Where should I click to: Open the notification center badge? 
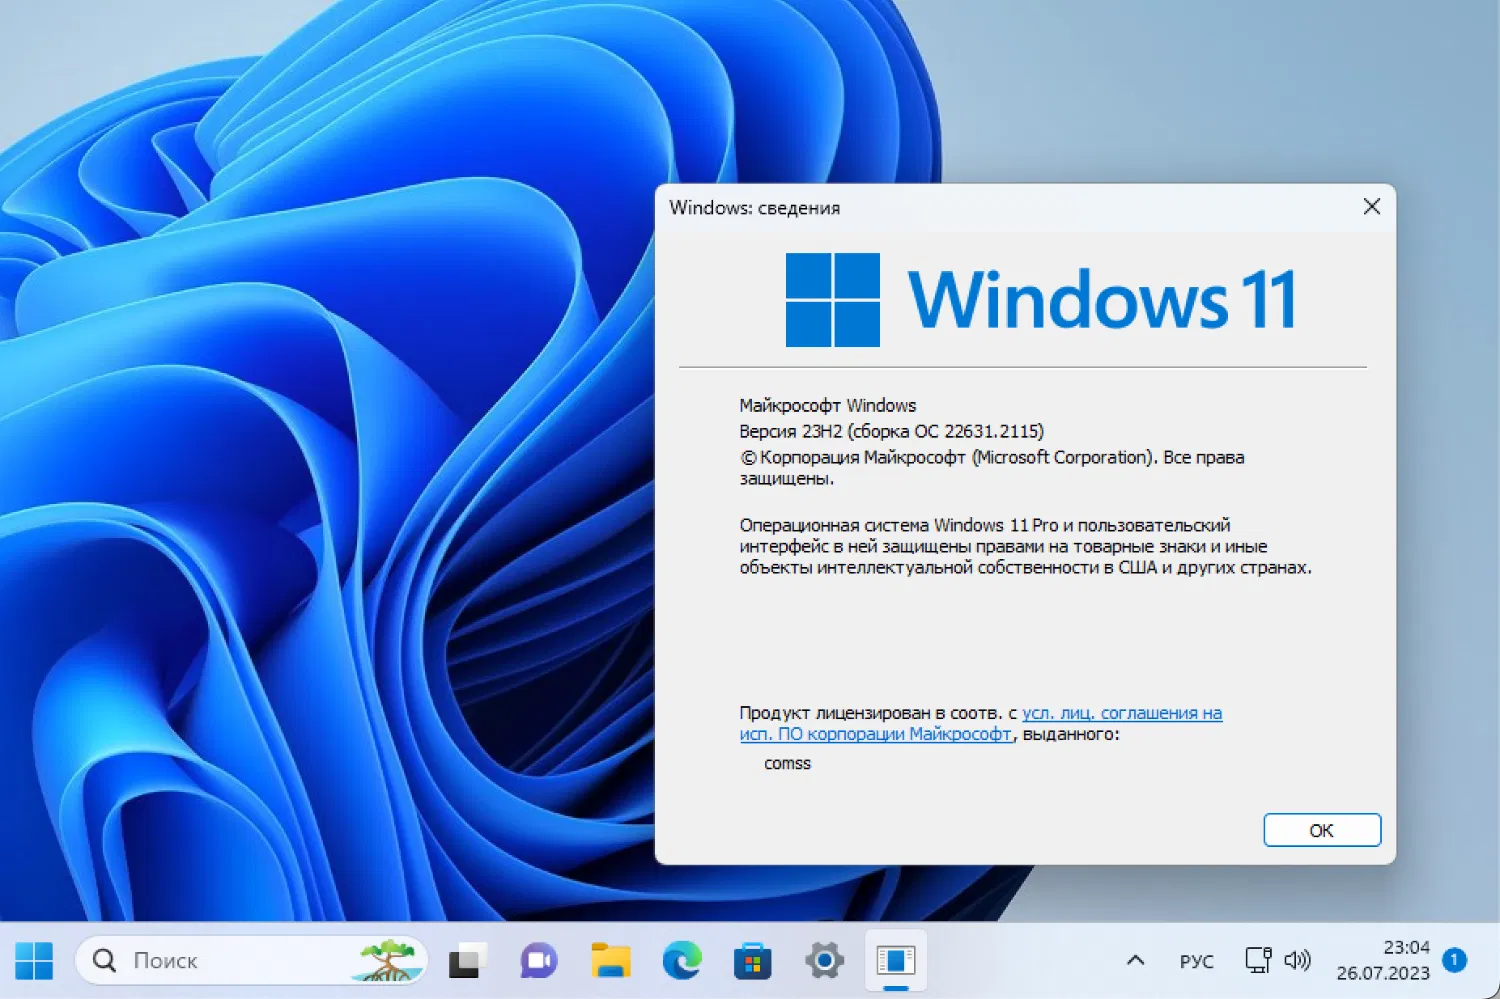[1455, 958]
